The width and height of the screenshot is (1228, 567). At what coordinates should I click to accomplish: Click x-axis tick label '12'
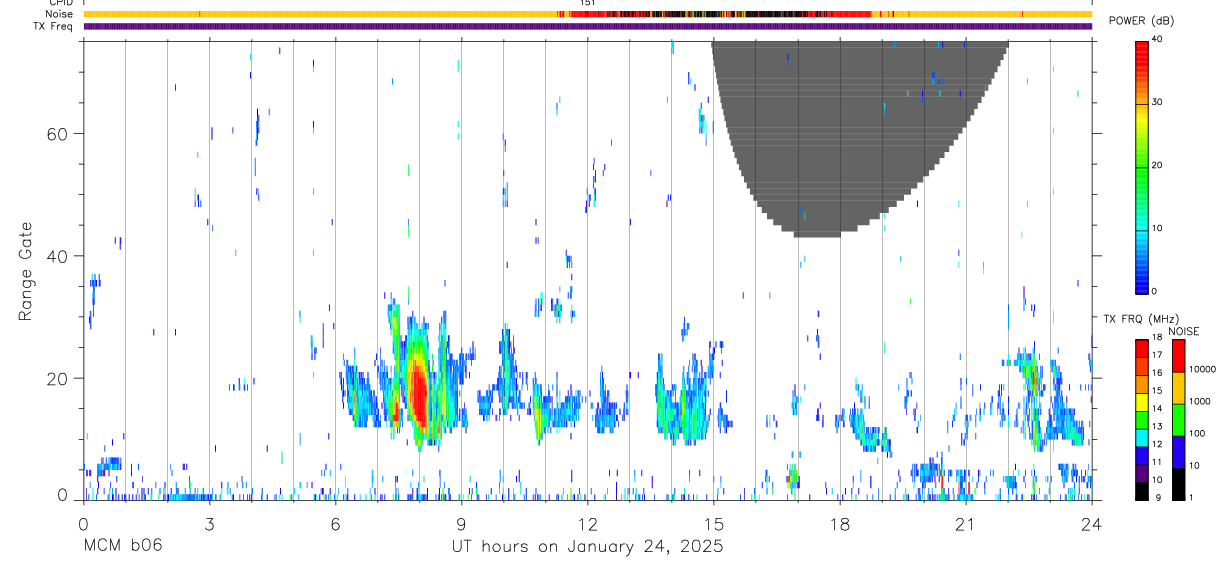pyautogui.click(x=588, y=524)
